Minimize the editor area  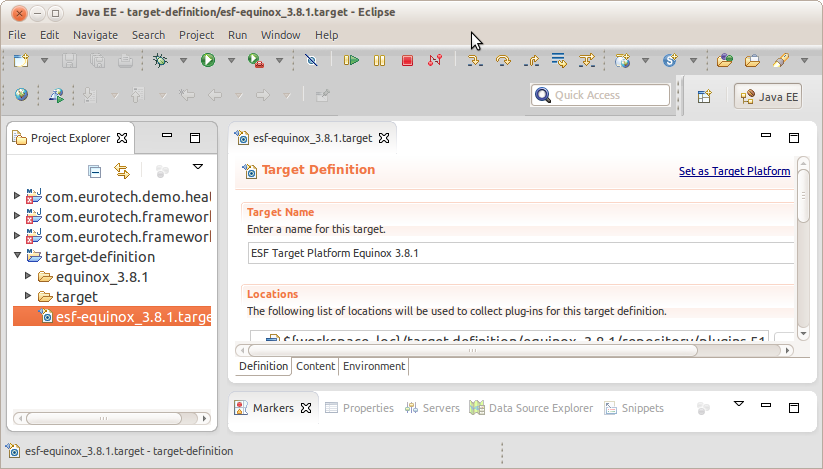coord(766,135)
